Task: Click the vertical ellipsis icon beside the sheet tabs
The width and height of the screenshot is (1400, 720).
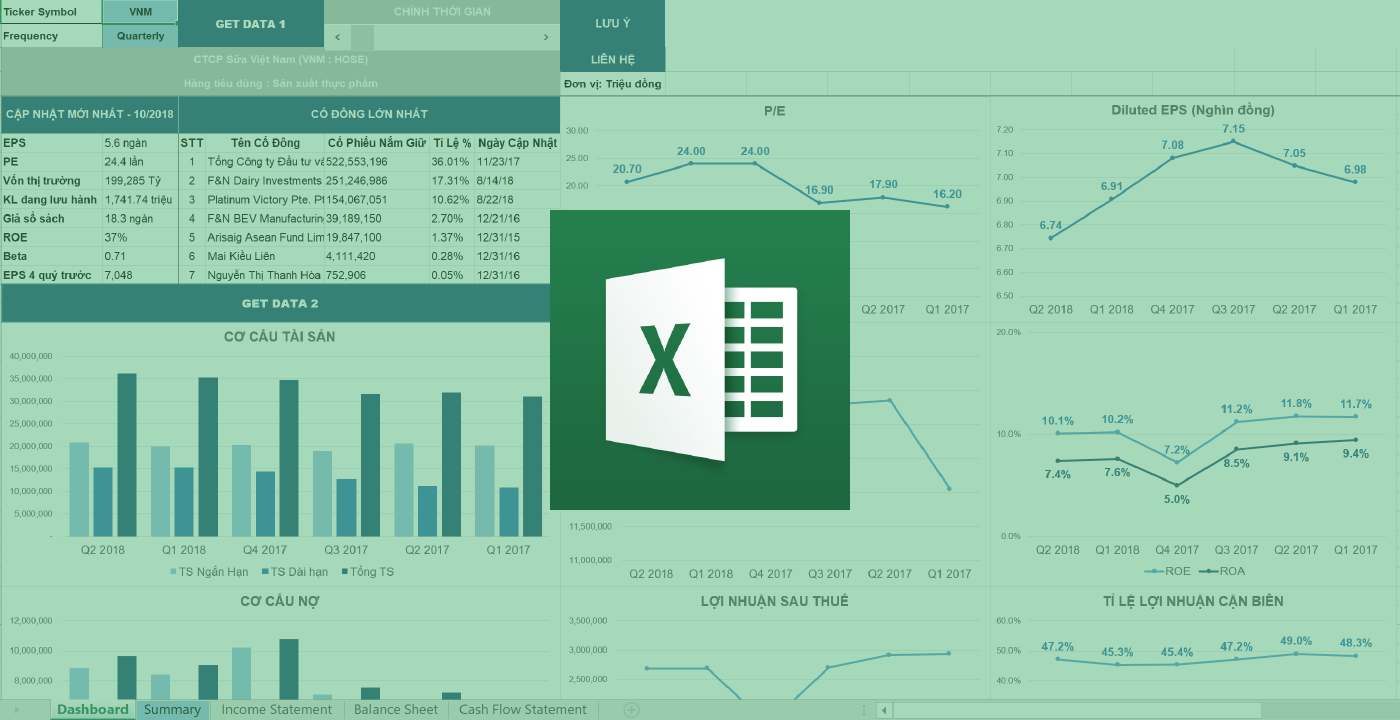Action: click(x=862, y=709)
